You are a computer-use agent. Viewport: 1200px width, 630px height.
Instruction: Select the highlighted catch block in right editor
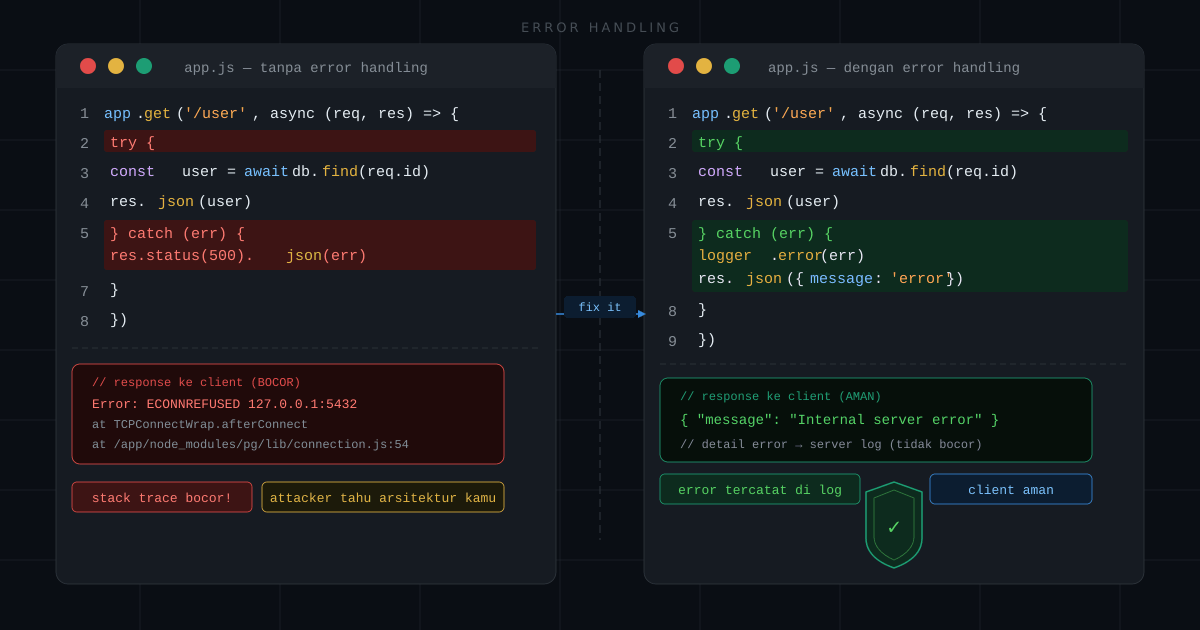click(910, 255)
